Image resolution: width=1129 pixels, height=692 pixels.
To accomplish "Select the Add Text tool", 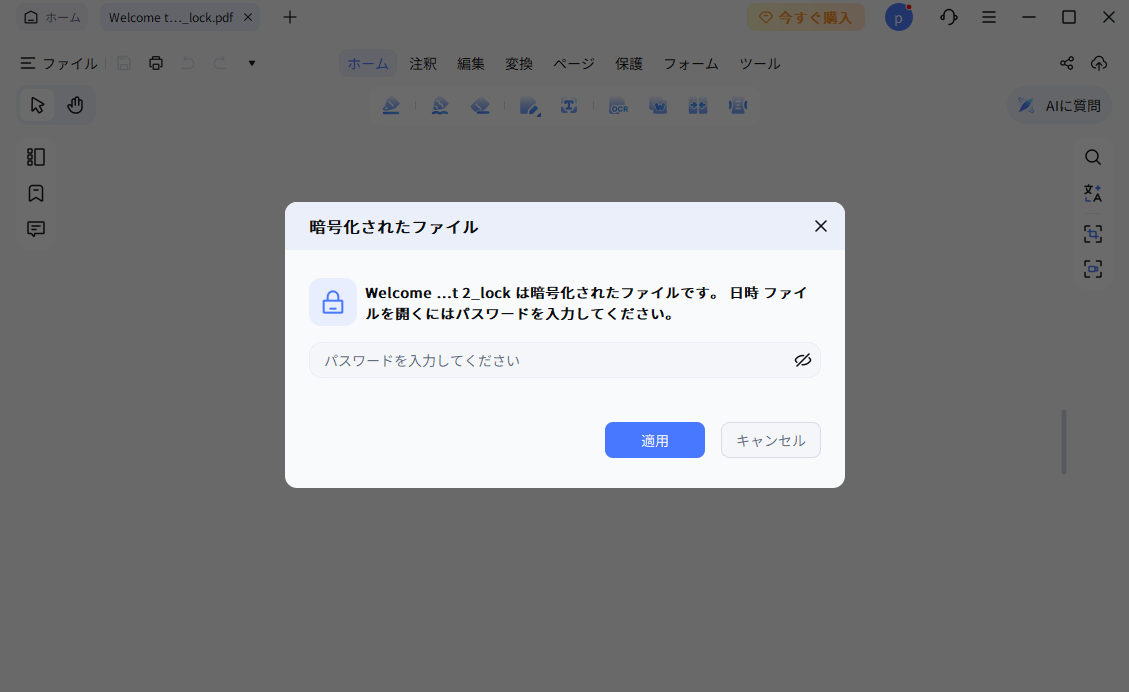I will coord(570,105).
